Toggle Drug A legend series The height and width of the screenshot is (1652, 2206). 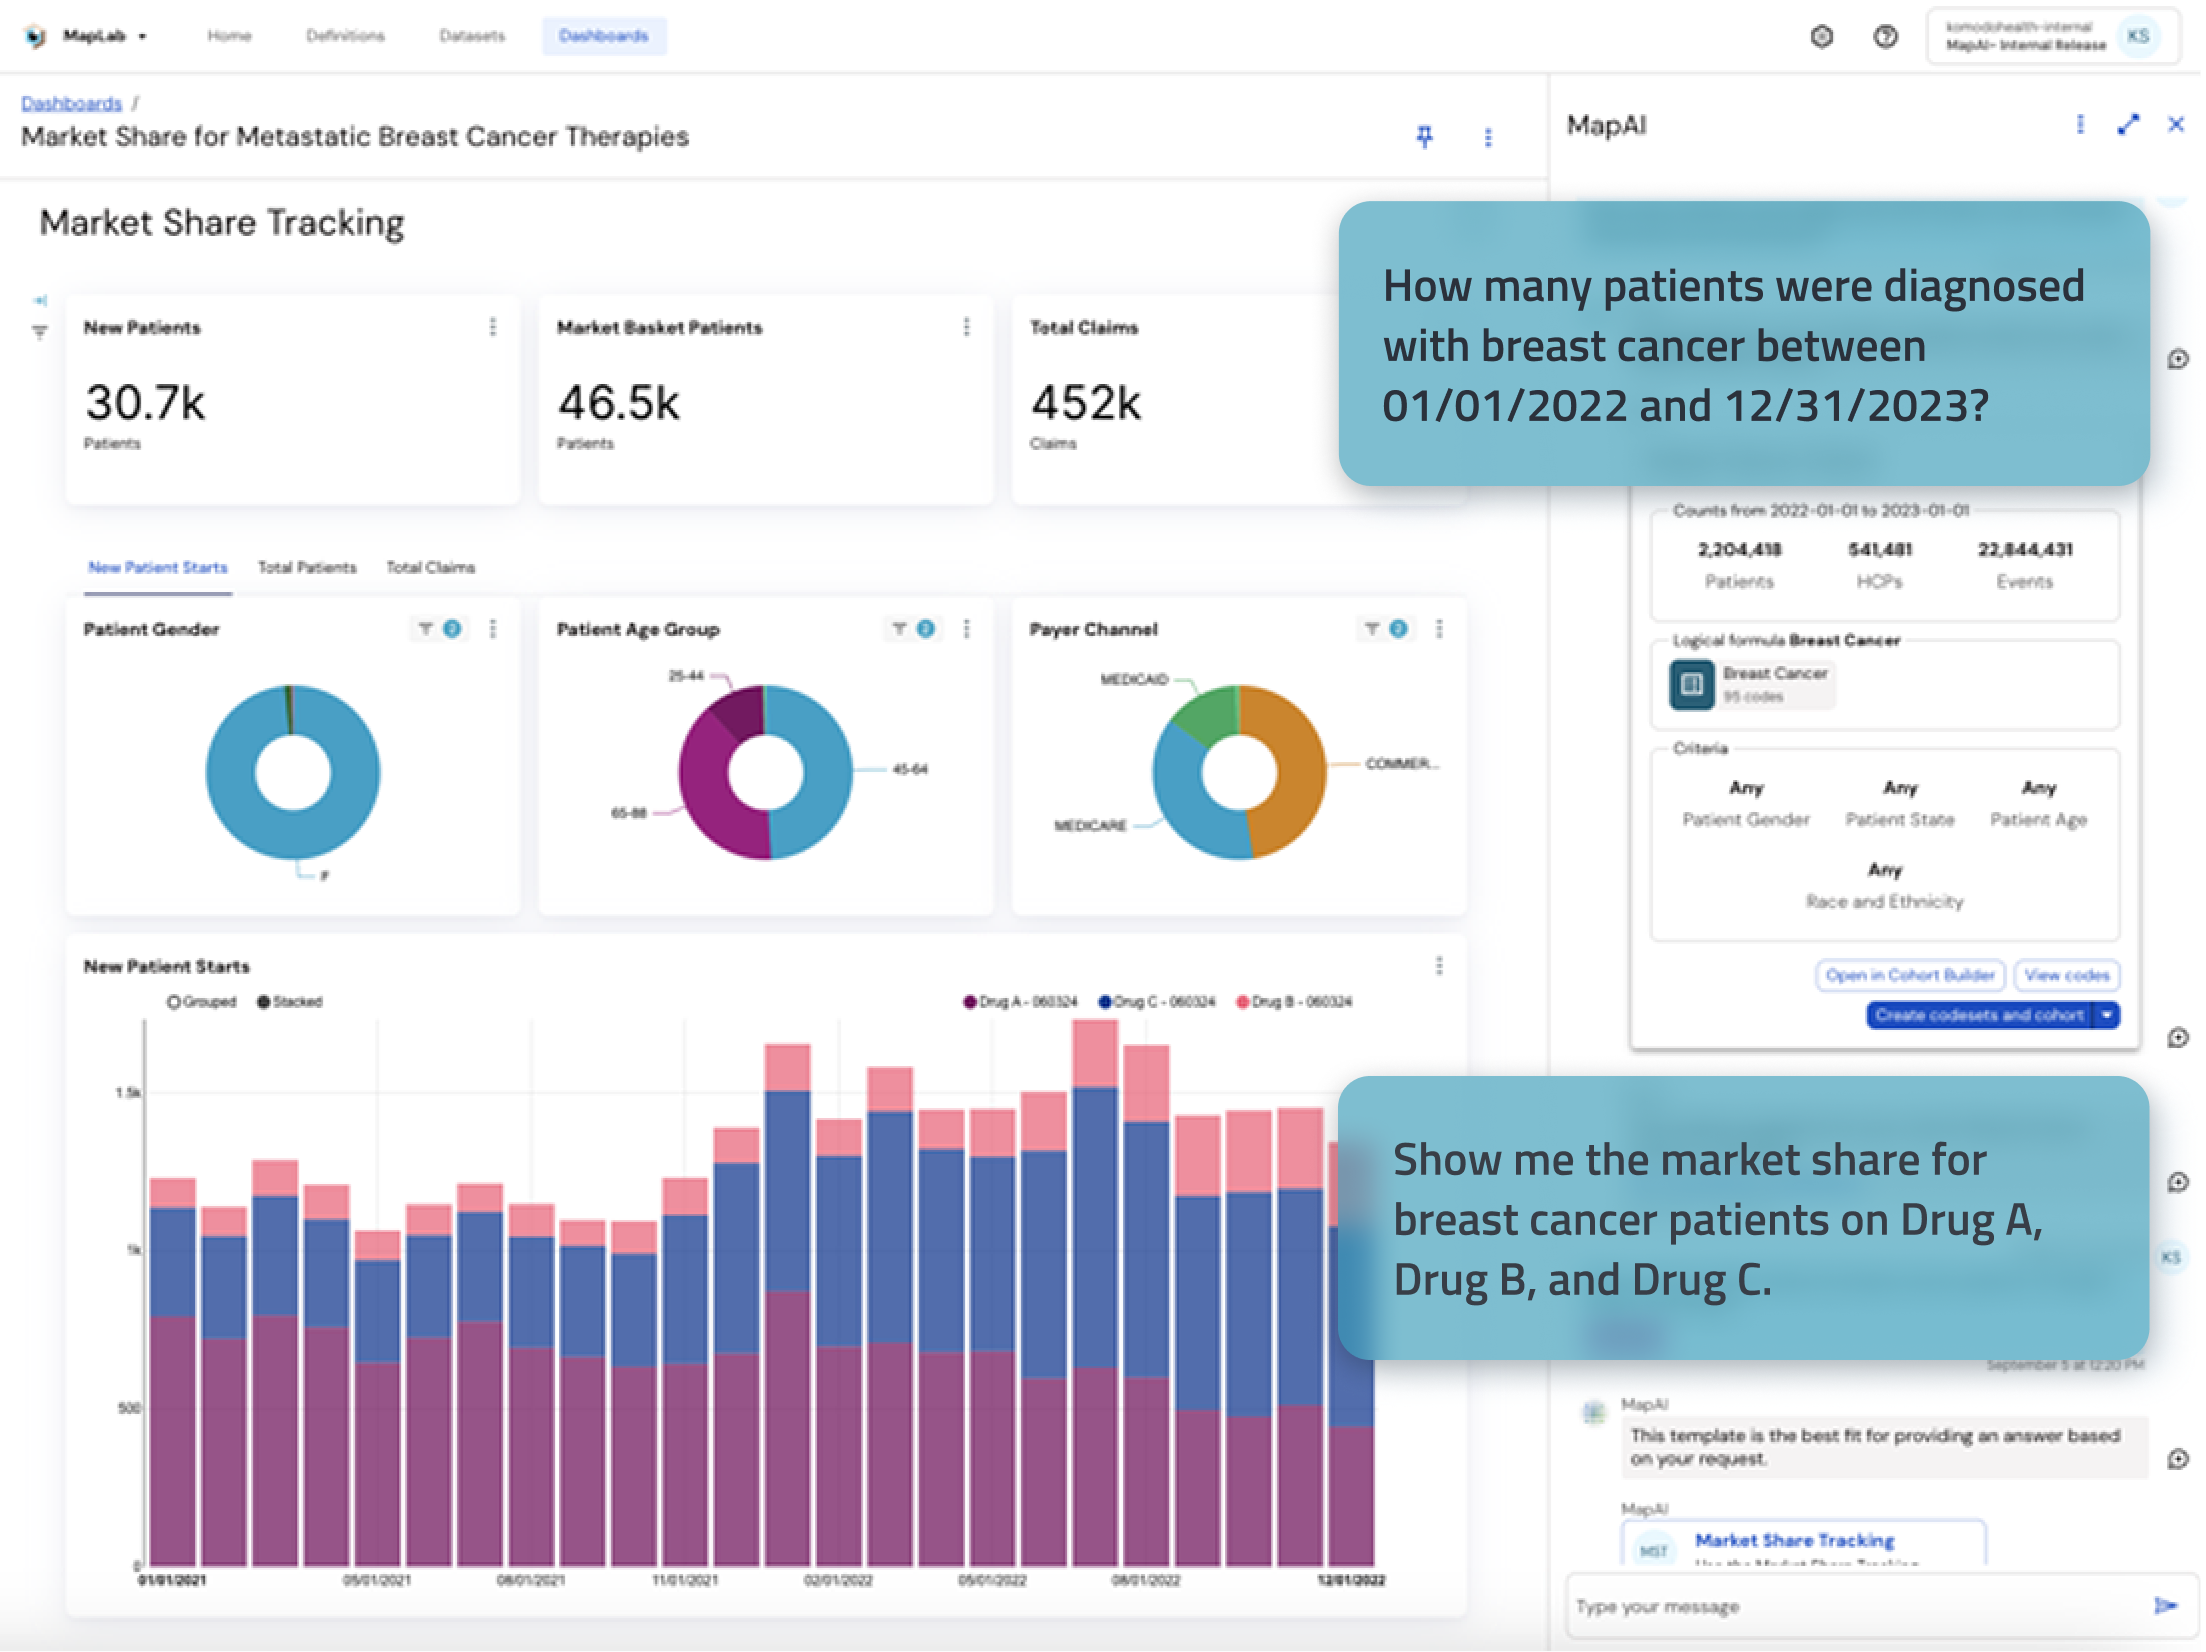tap(1020, 1001)
